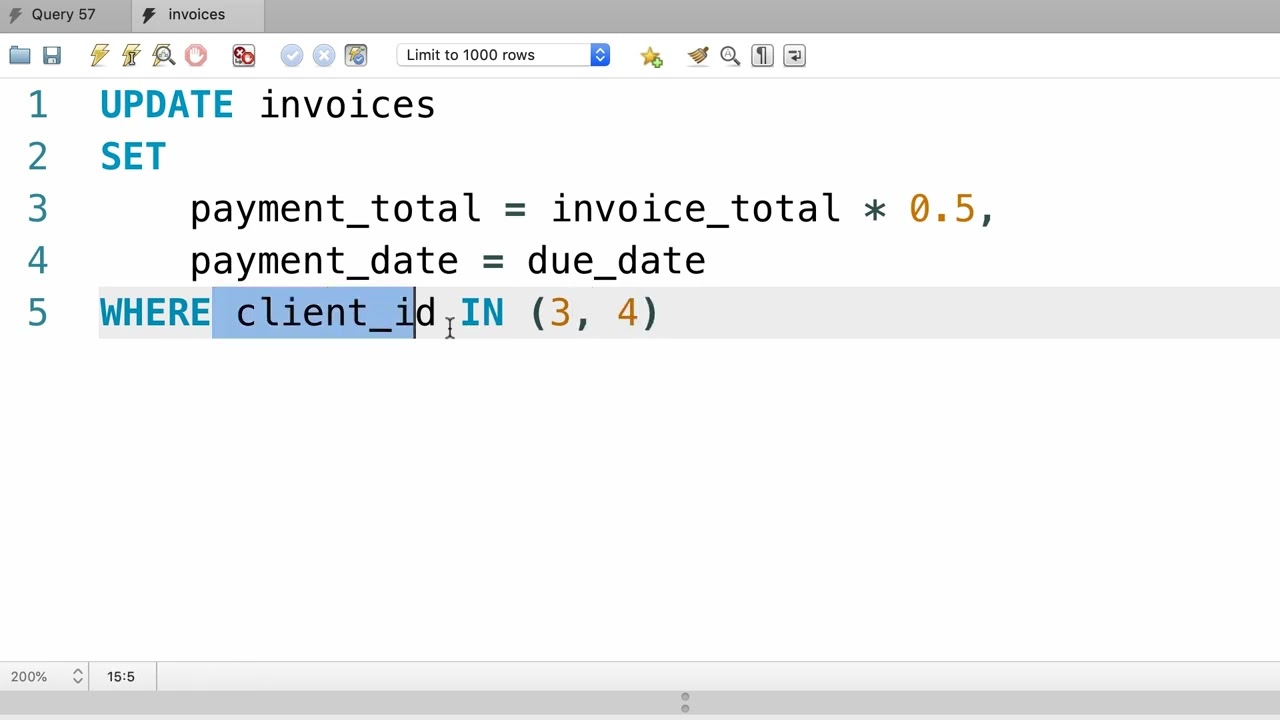Click line number 1 in the gutter
The width and height of the screenshot is (1280, 720).
[x=38, y=105]
